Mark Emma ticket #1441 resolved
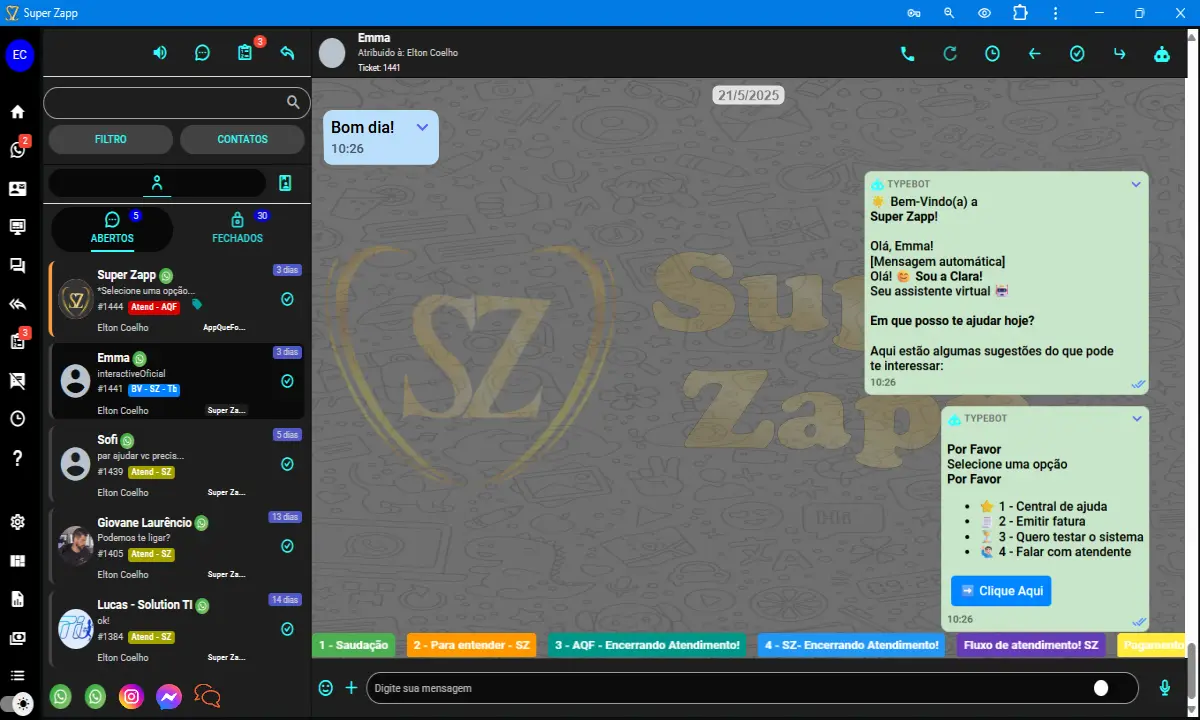This screenshot has width=1200, height=720. click(287, 381)
